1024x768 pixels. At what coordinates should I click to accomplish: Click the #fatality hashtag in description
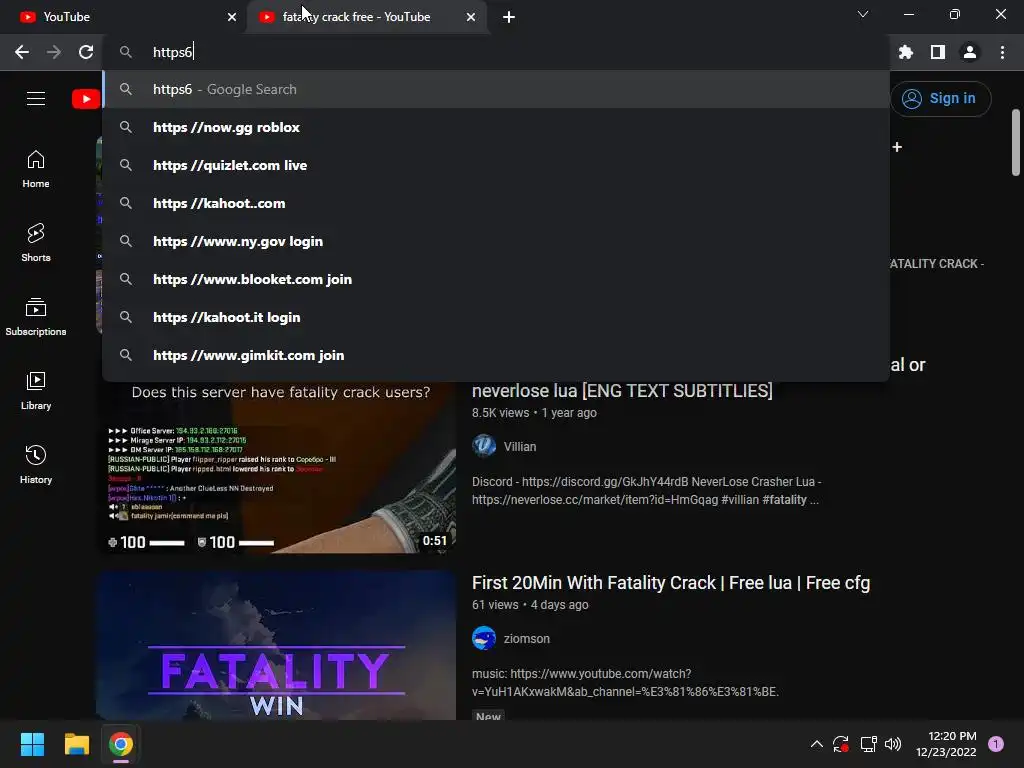(x=784, y=500)
